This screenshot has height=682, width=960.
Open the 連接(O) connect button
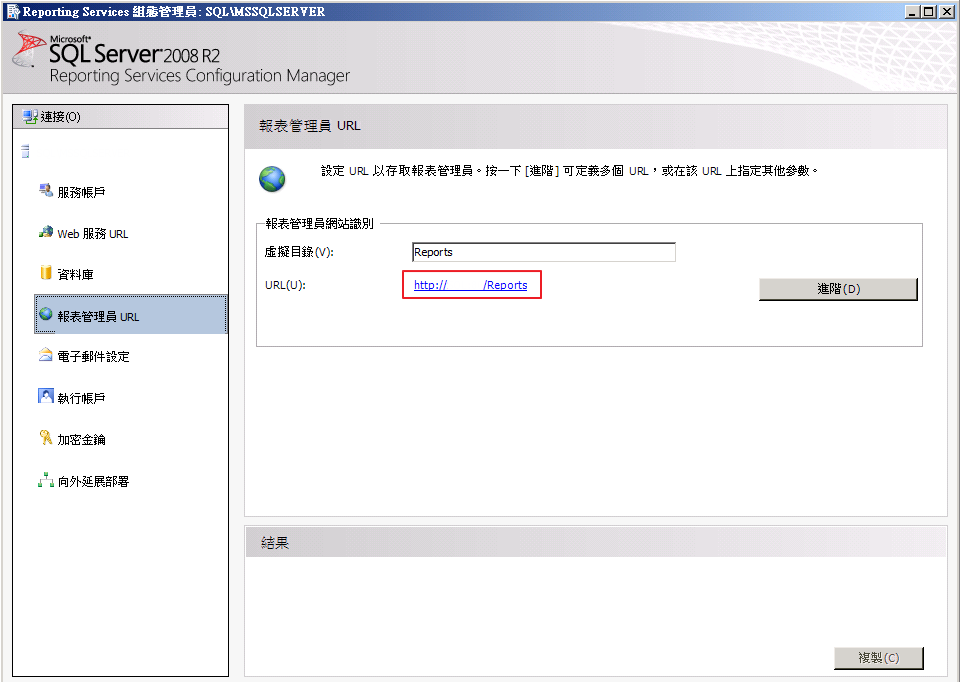(x=121, y=116)
